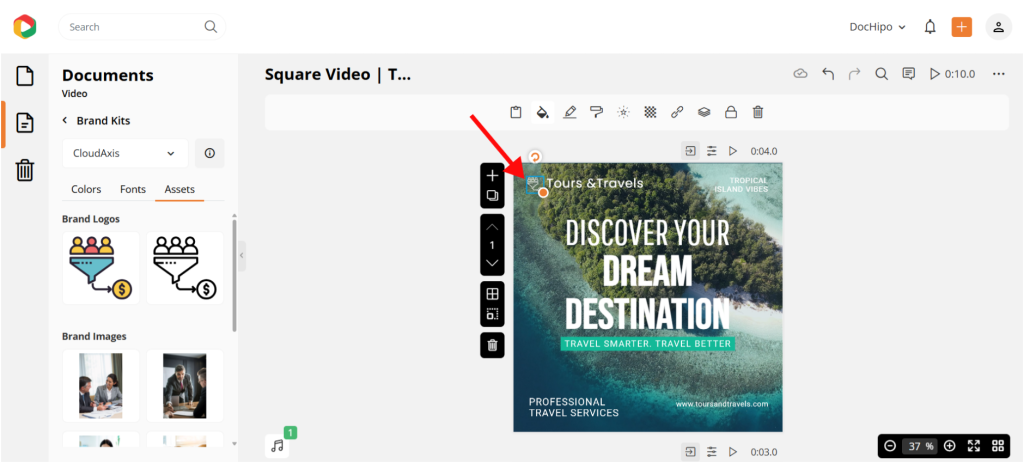
Task: Play the full video preview 0:10.0
Action: [x=953, y=74]
